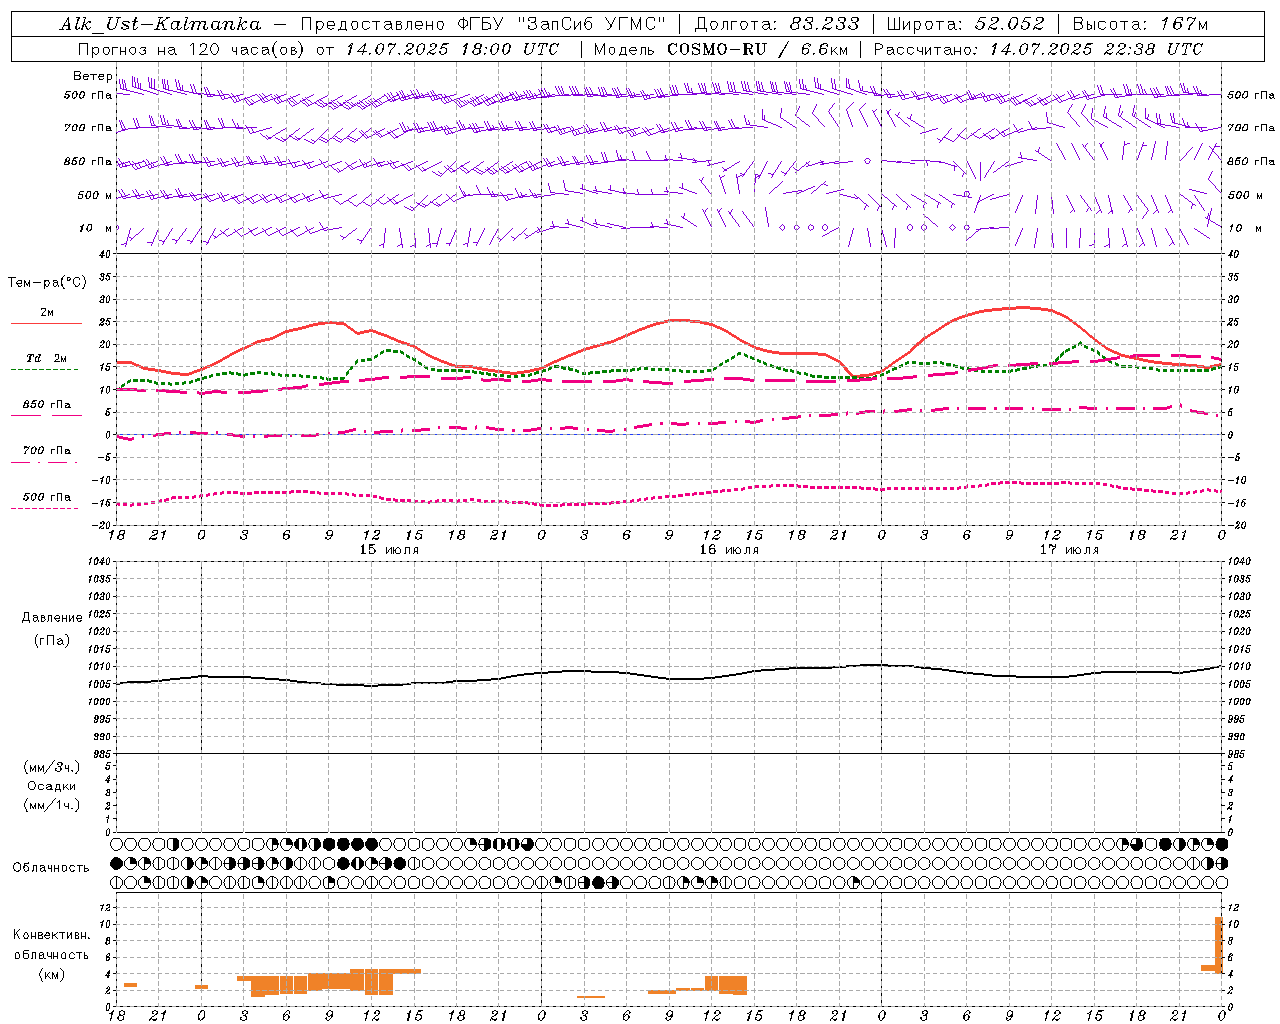Click the (км) unit label of convective cloudiness
Image resolution: width=1280 pixels, height=1024 pixels.
click(x=52, y=974)
